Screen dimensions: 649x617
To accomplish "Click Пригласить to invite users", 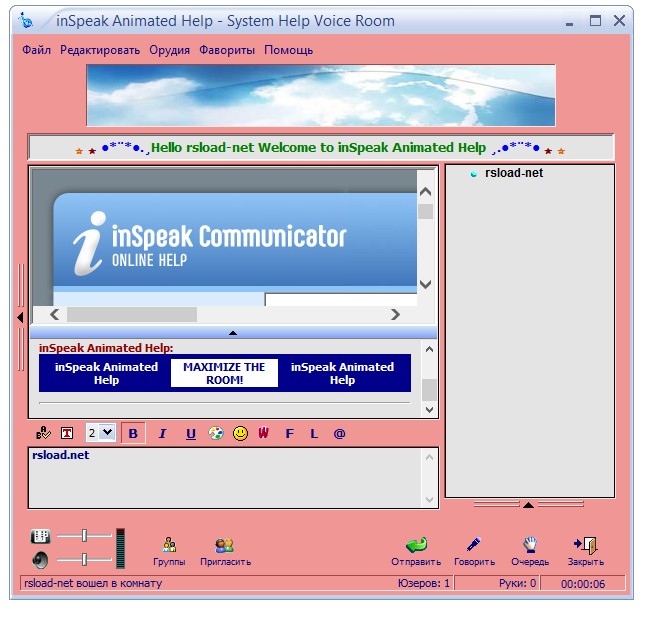I will coord(226,552).
